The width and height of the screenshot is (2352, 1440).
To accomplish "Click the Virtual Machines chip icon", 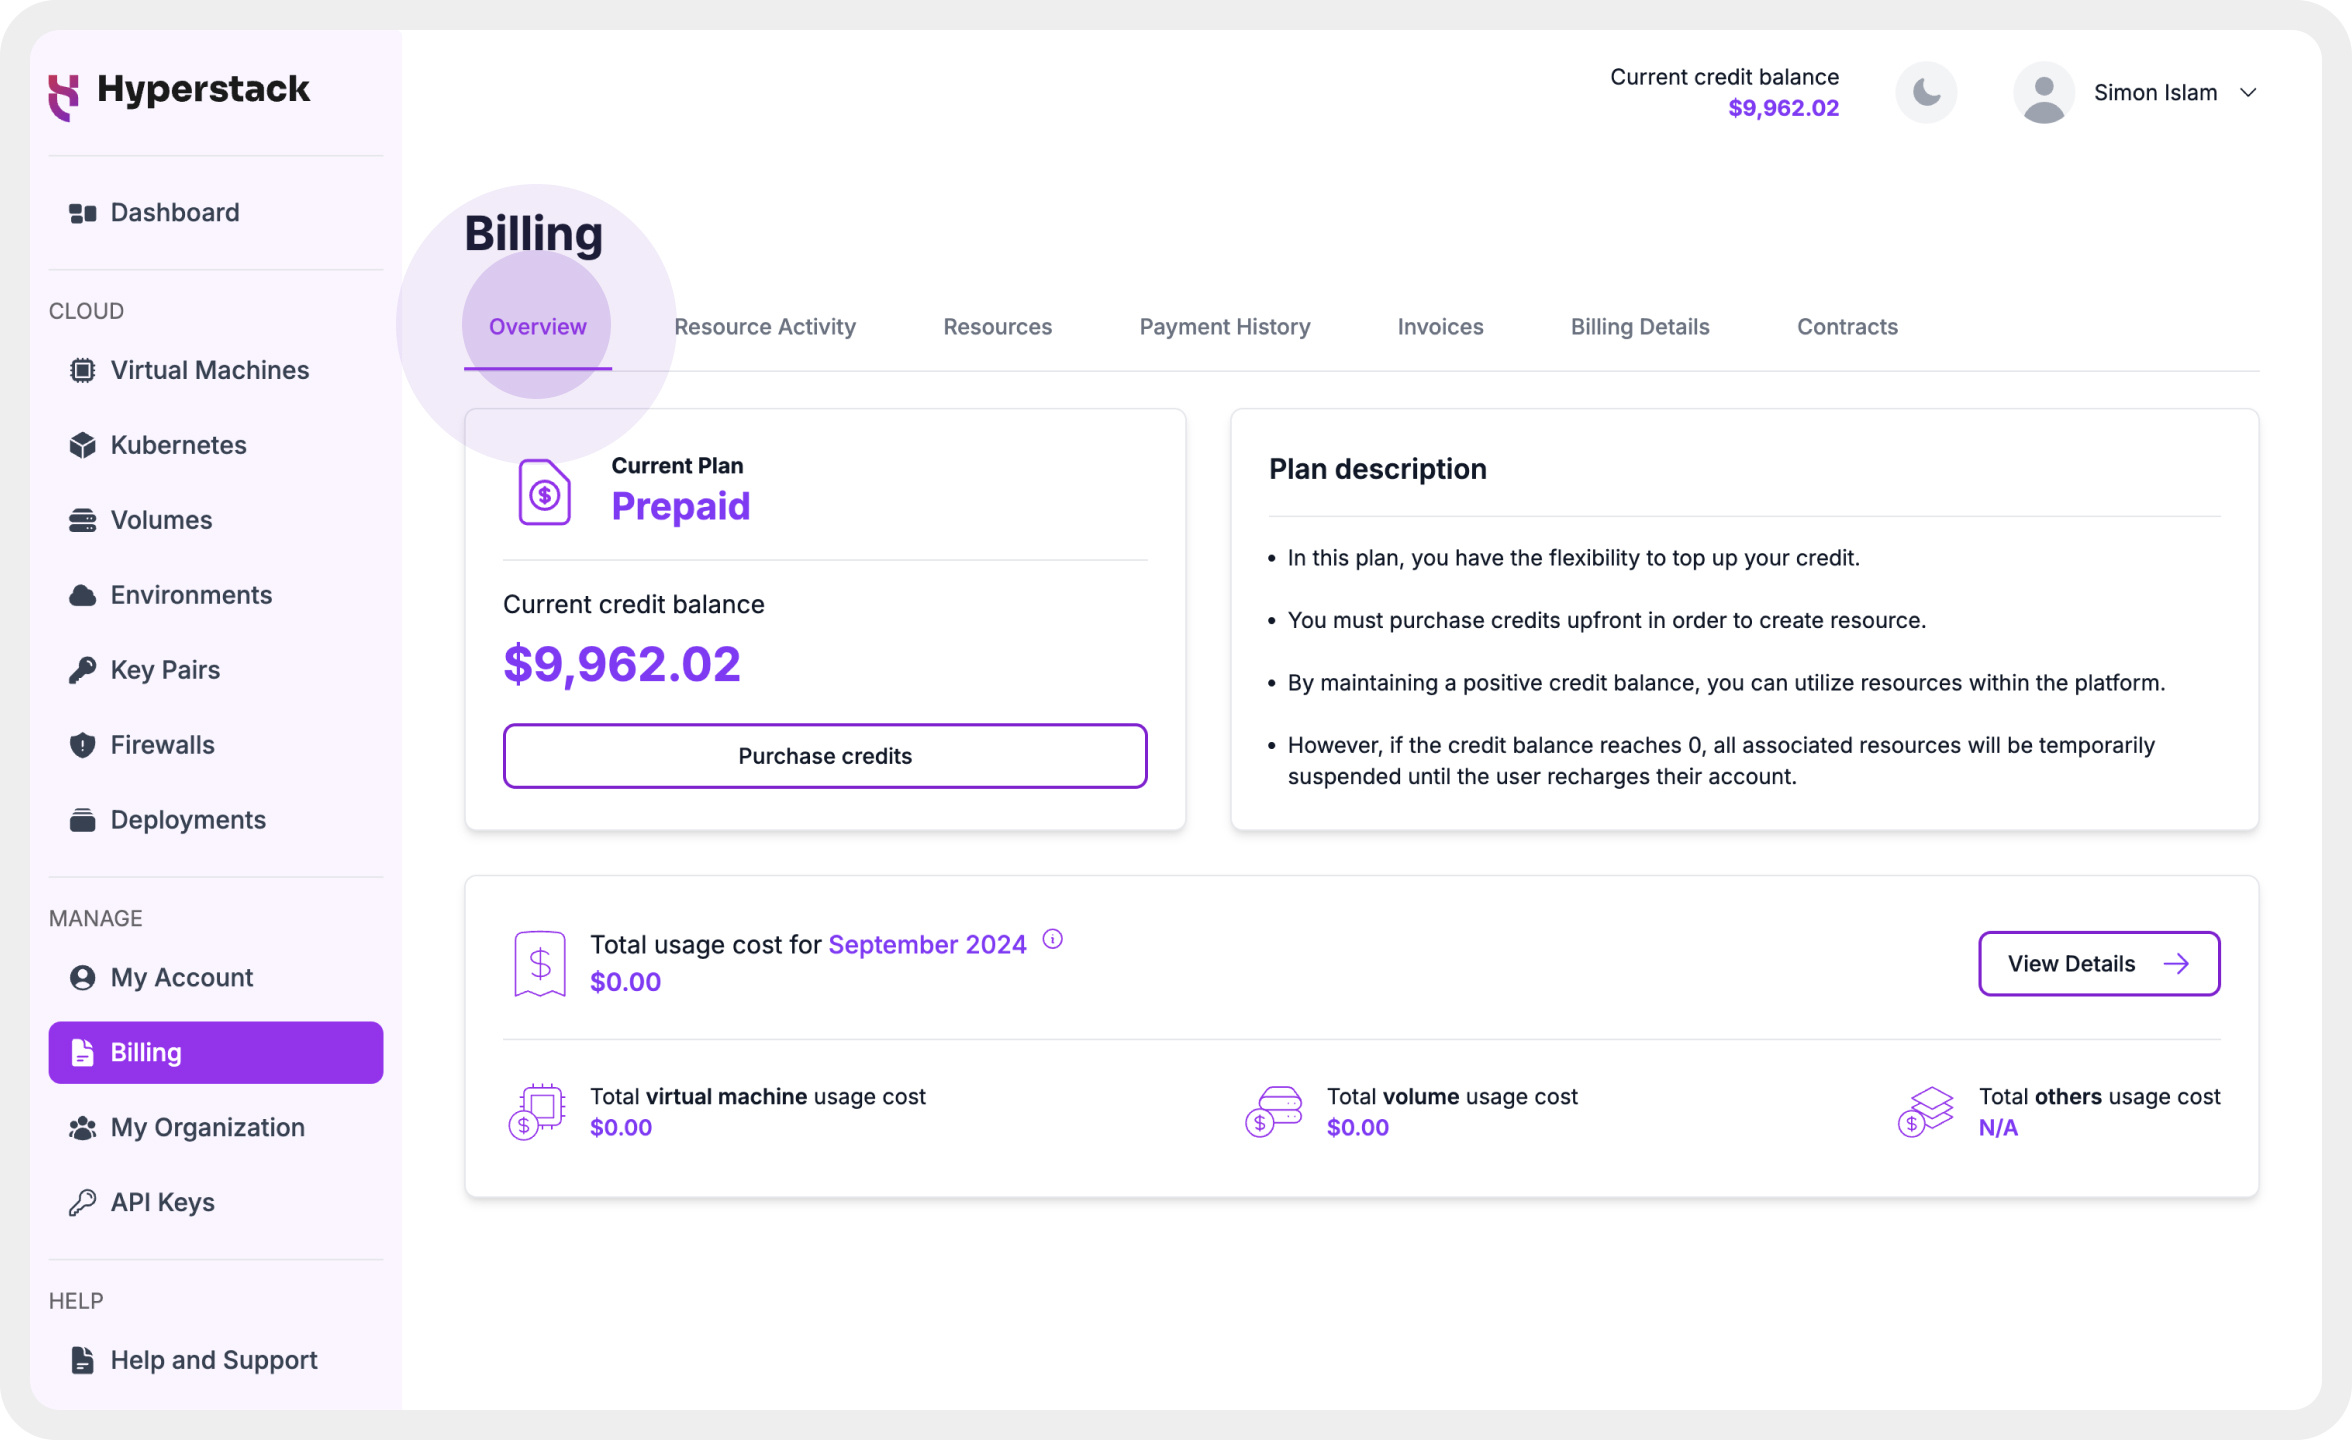I will [x=82, y=370].
